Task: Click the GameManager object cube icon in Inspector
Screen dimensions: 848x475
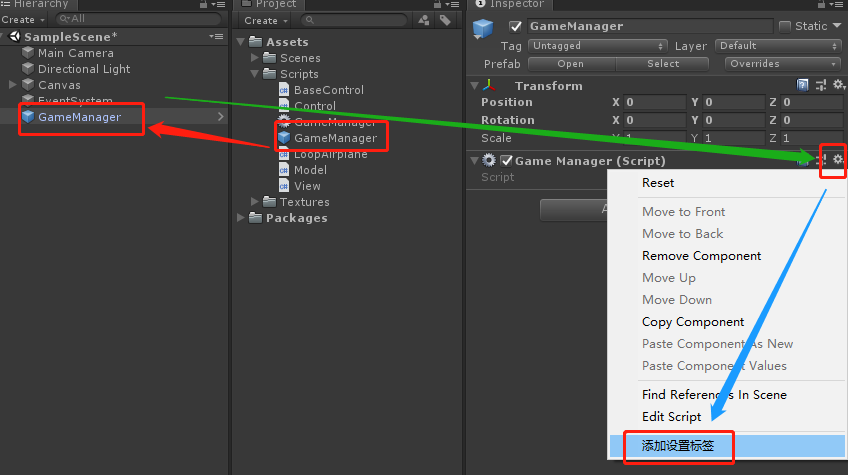Action: [x=483, y=28]
